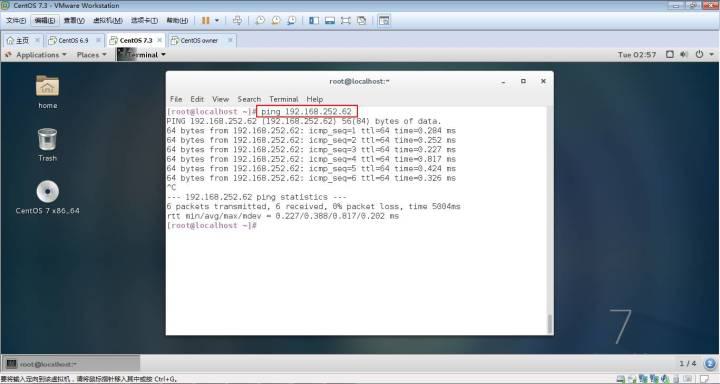720x384 pixels.
Task: Open the Applications menu dropdown
Action: point(36,55)
